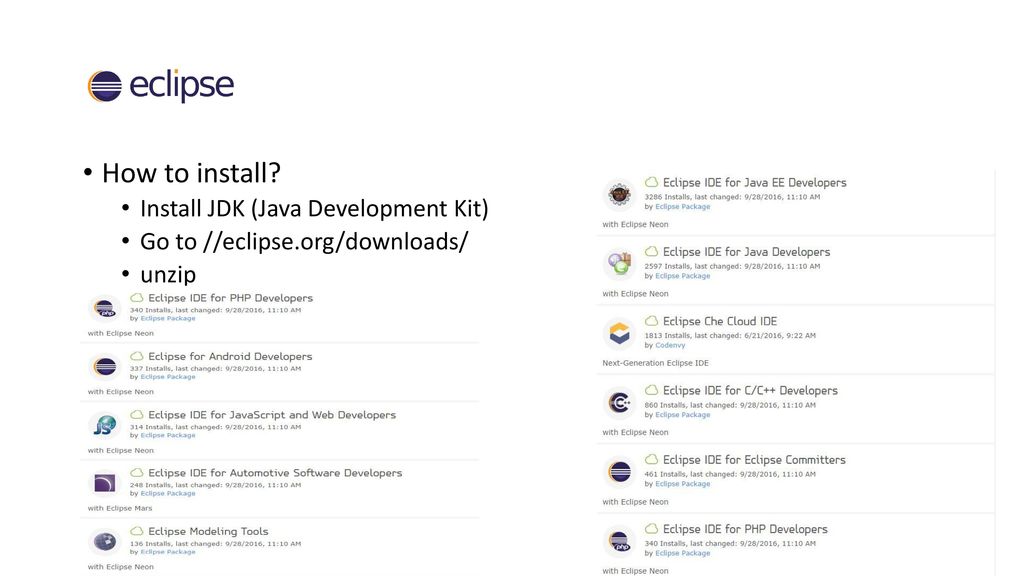Open Eclipse IDE for Java EE Developers title

coord(754,183)
